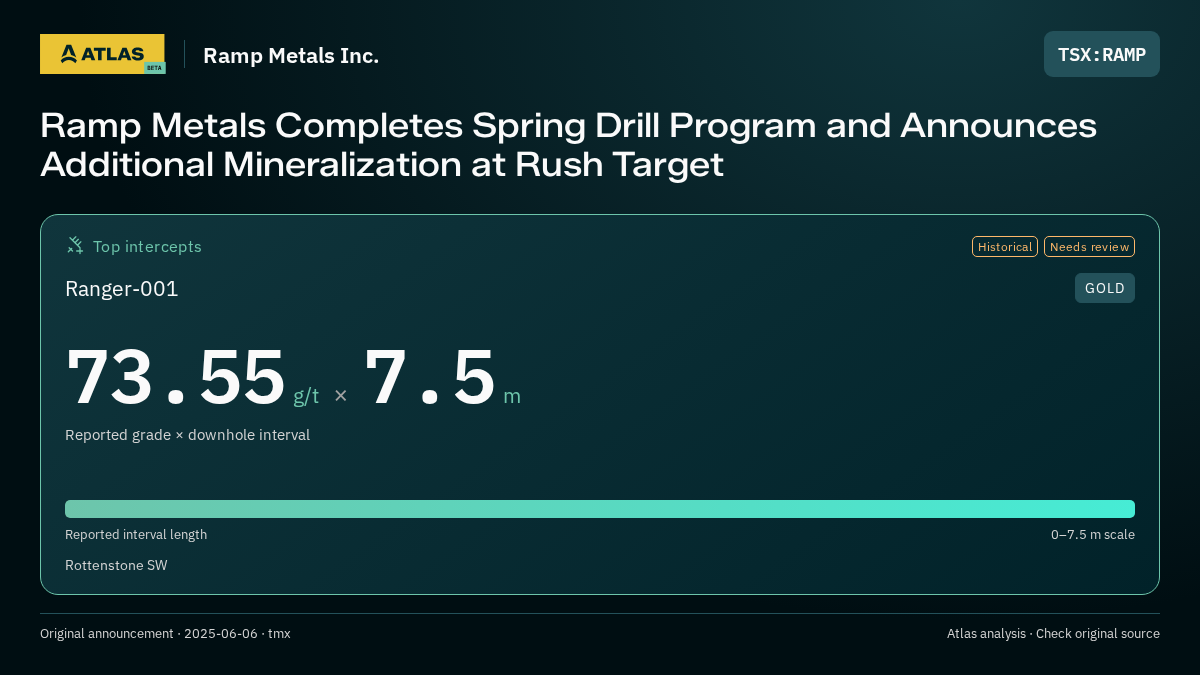Click the 7.5 interval value
This screenshot has width=1200, height=675.
pyautogui.click(x=430, y=377)
